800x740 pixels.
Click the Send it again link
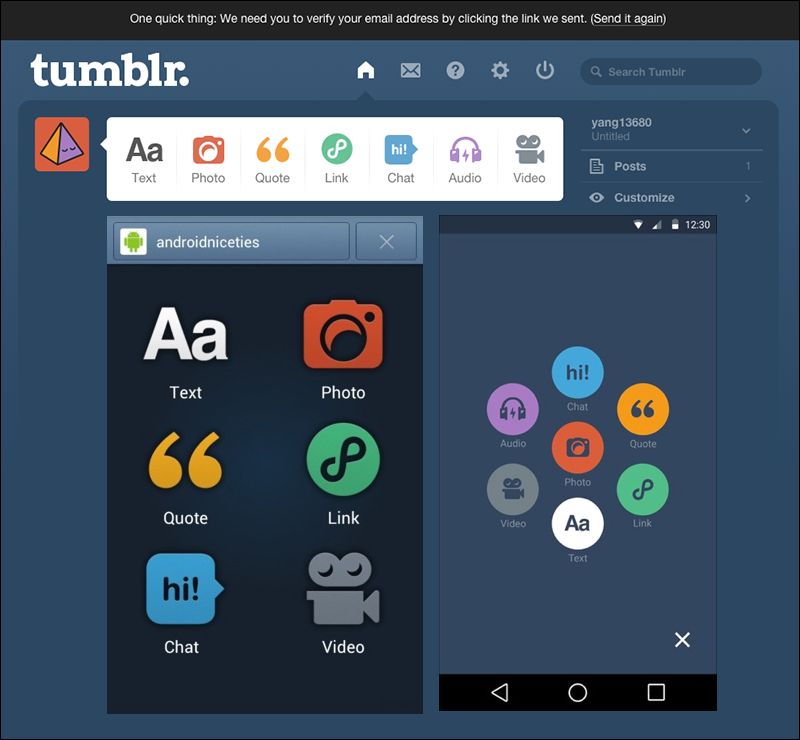[628, 18]
